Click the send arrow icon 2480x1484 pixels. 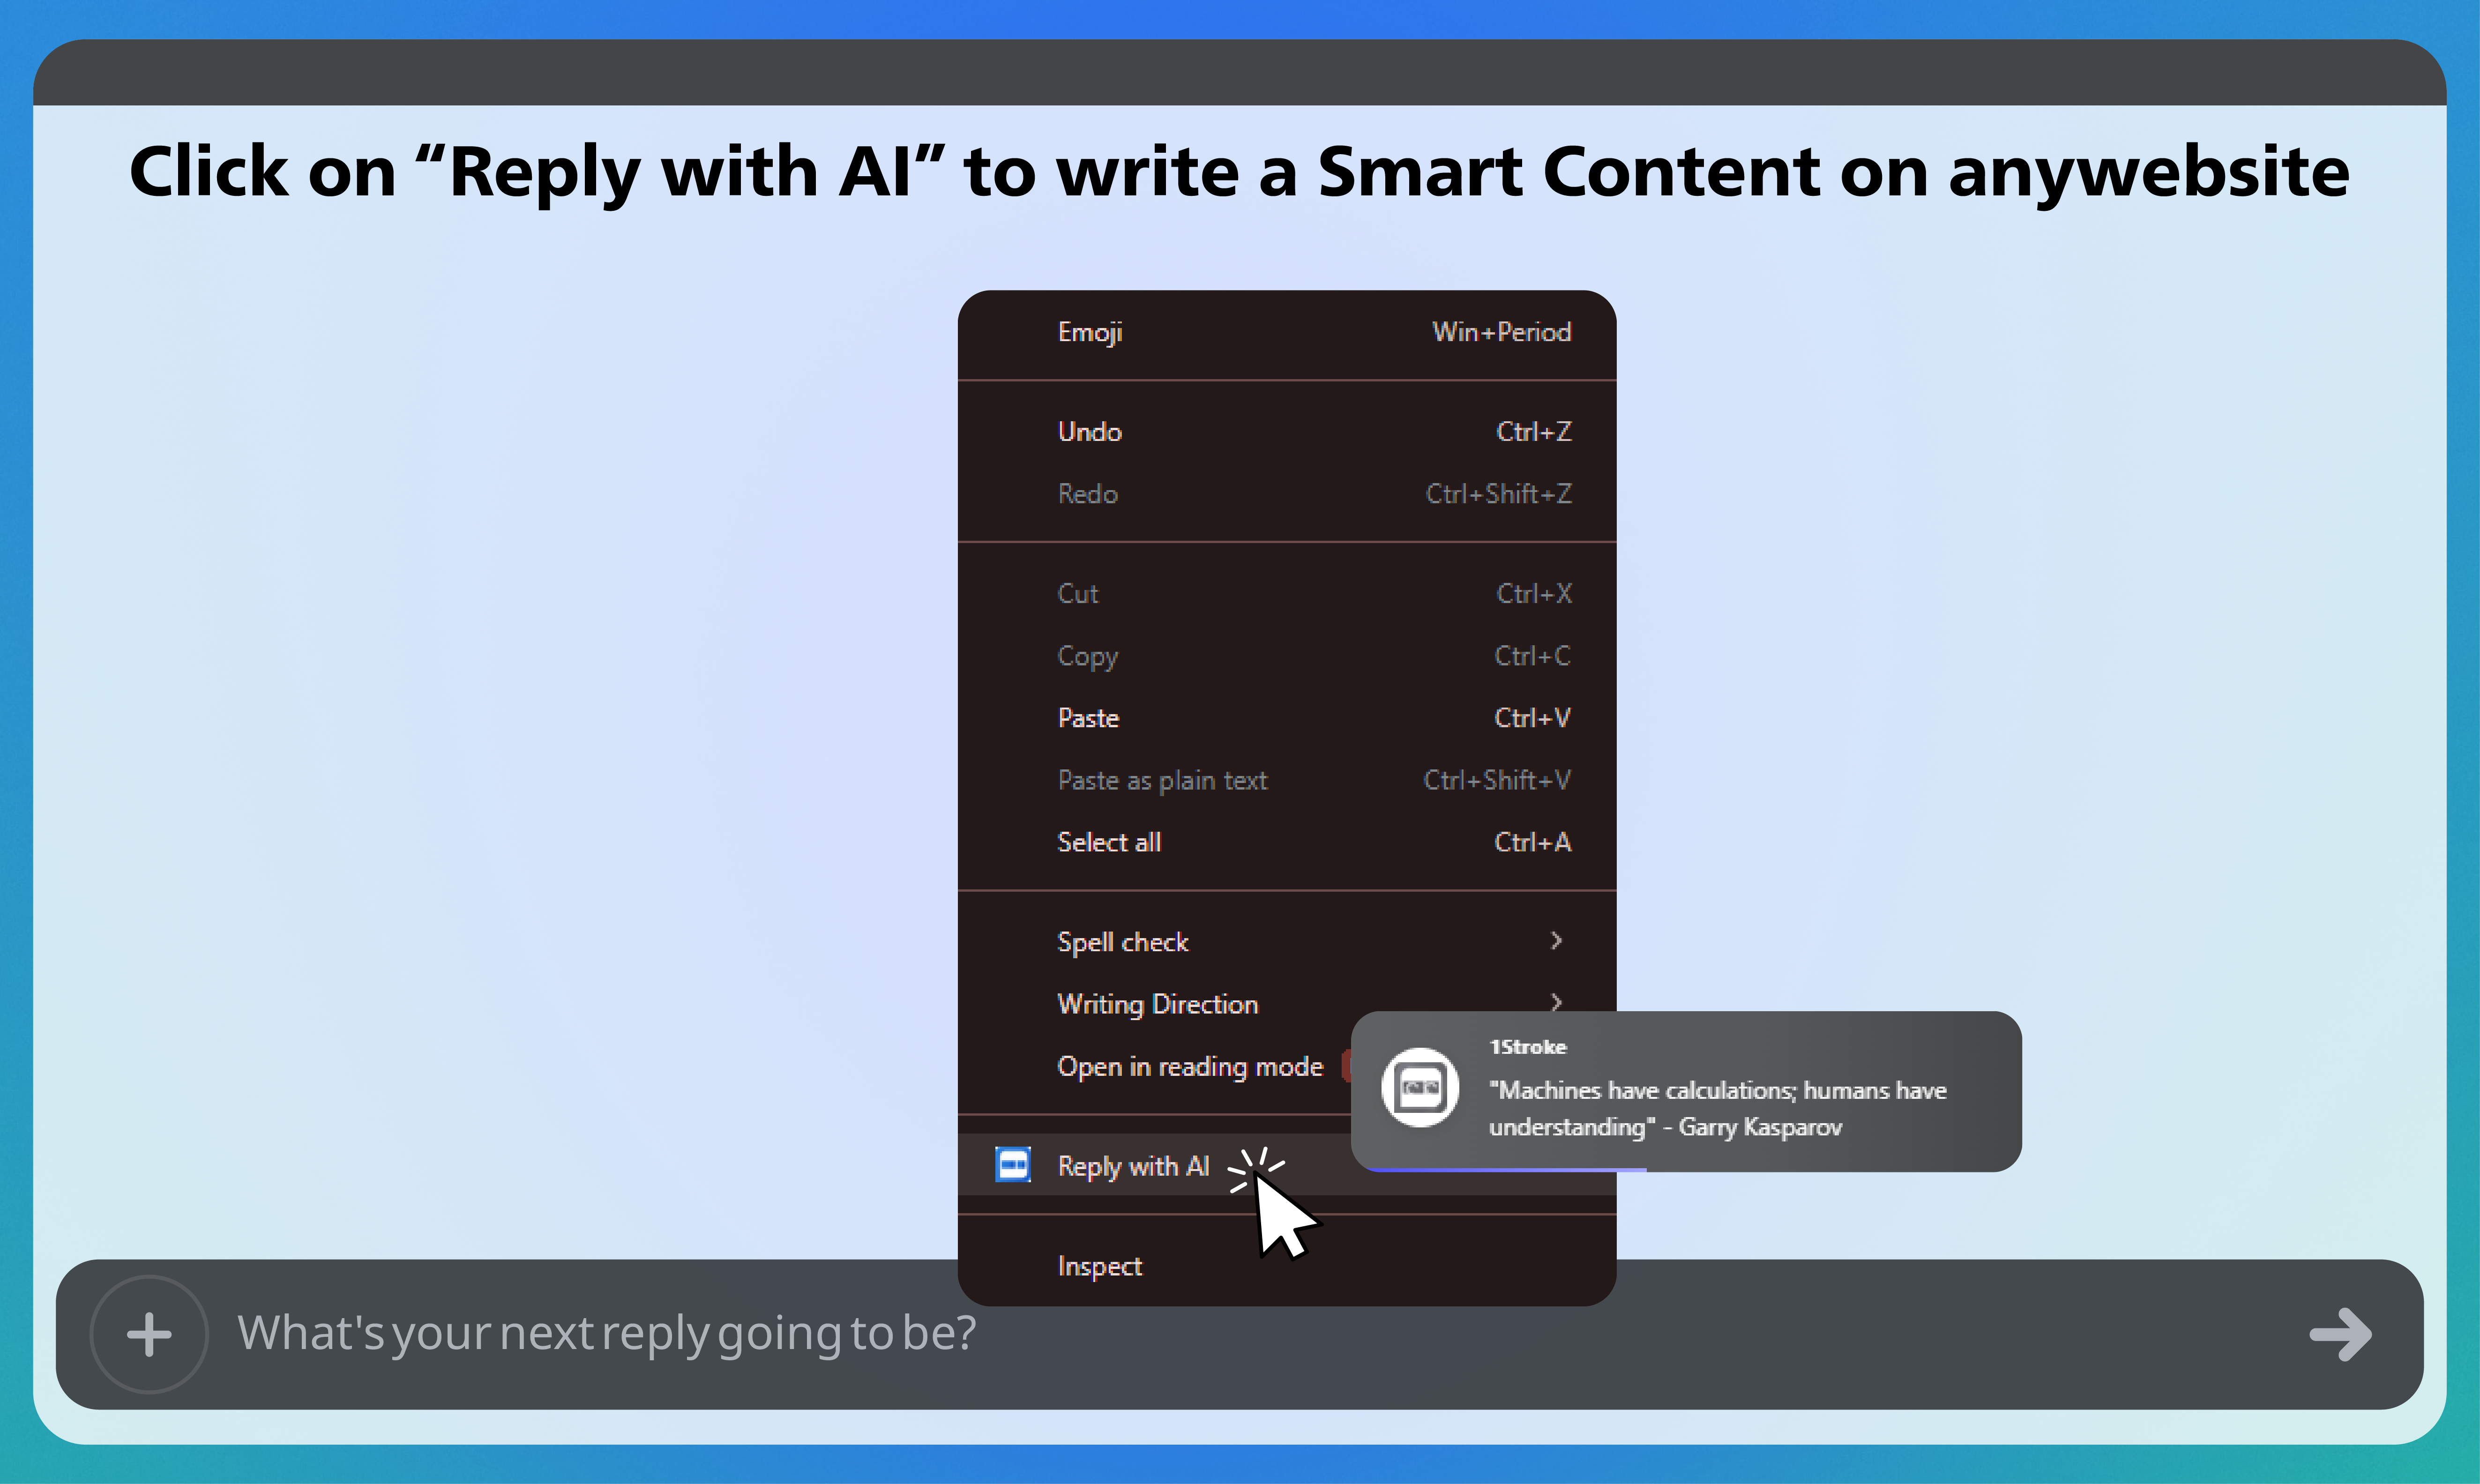2340,1334
